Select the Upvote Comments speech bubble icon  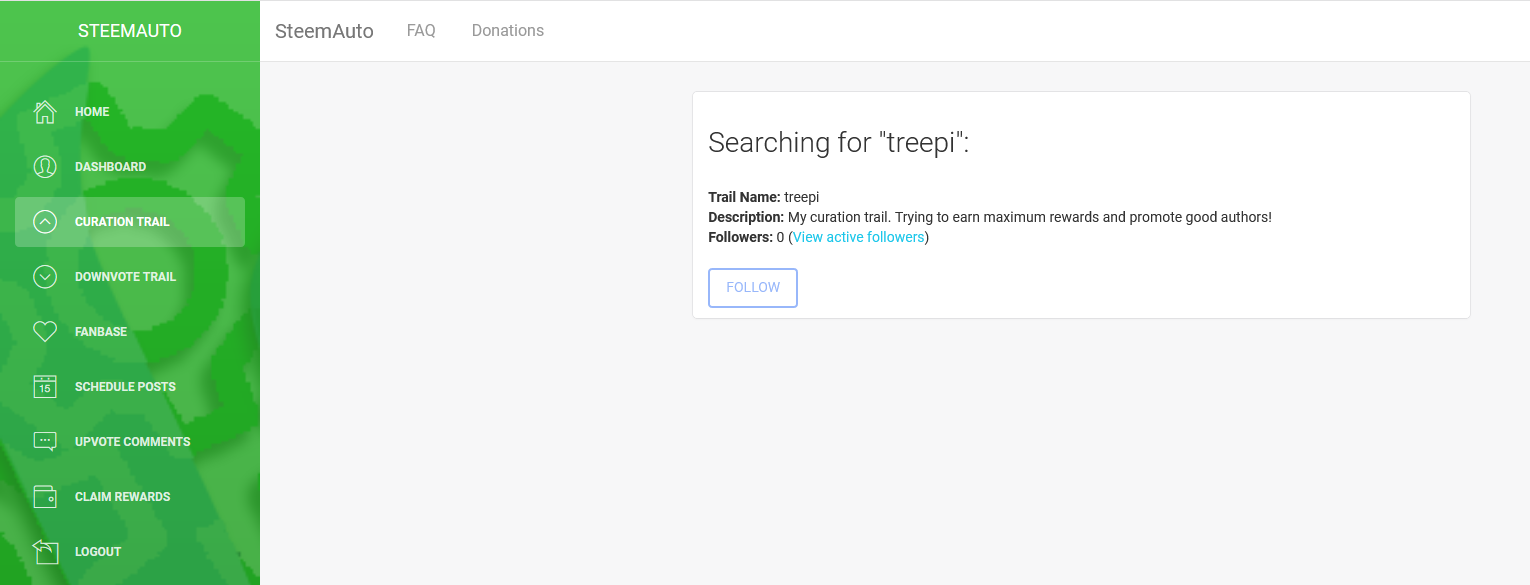click(x=45, y=442)
